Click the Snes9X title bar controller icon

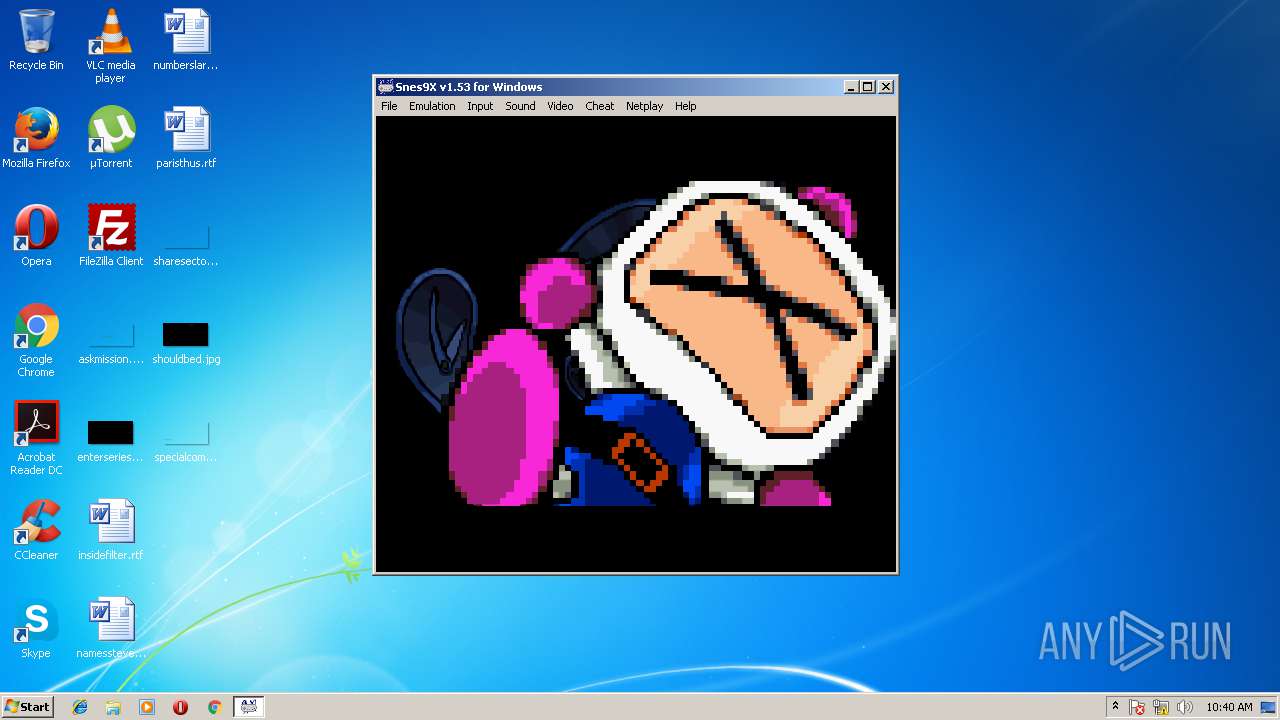pyautogui.click(x=385, y=87)
